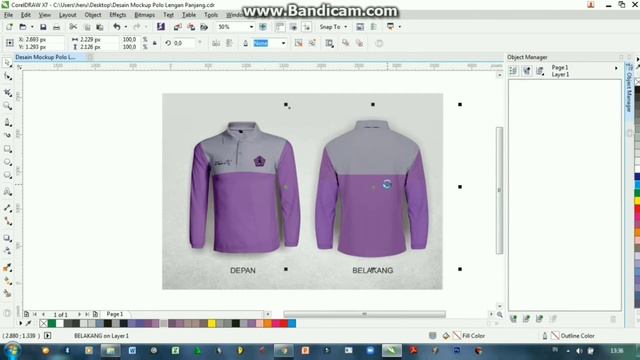
Task: Click the Open folder icon
Action: pos(23,27)
